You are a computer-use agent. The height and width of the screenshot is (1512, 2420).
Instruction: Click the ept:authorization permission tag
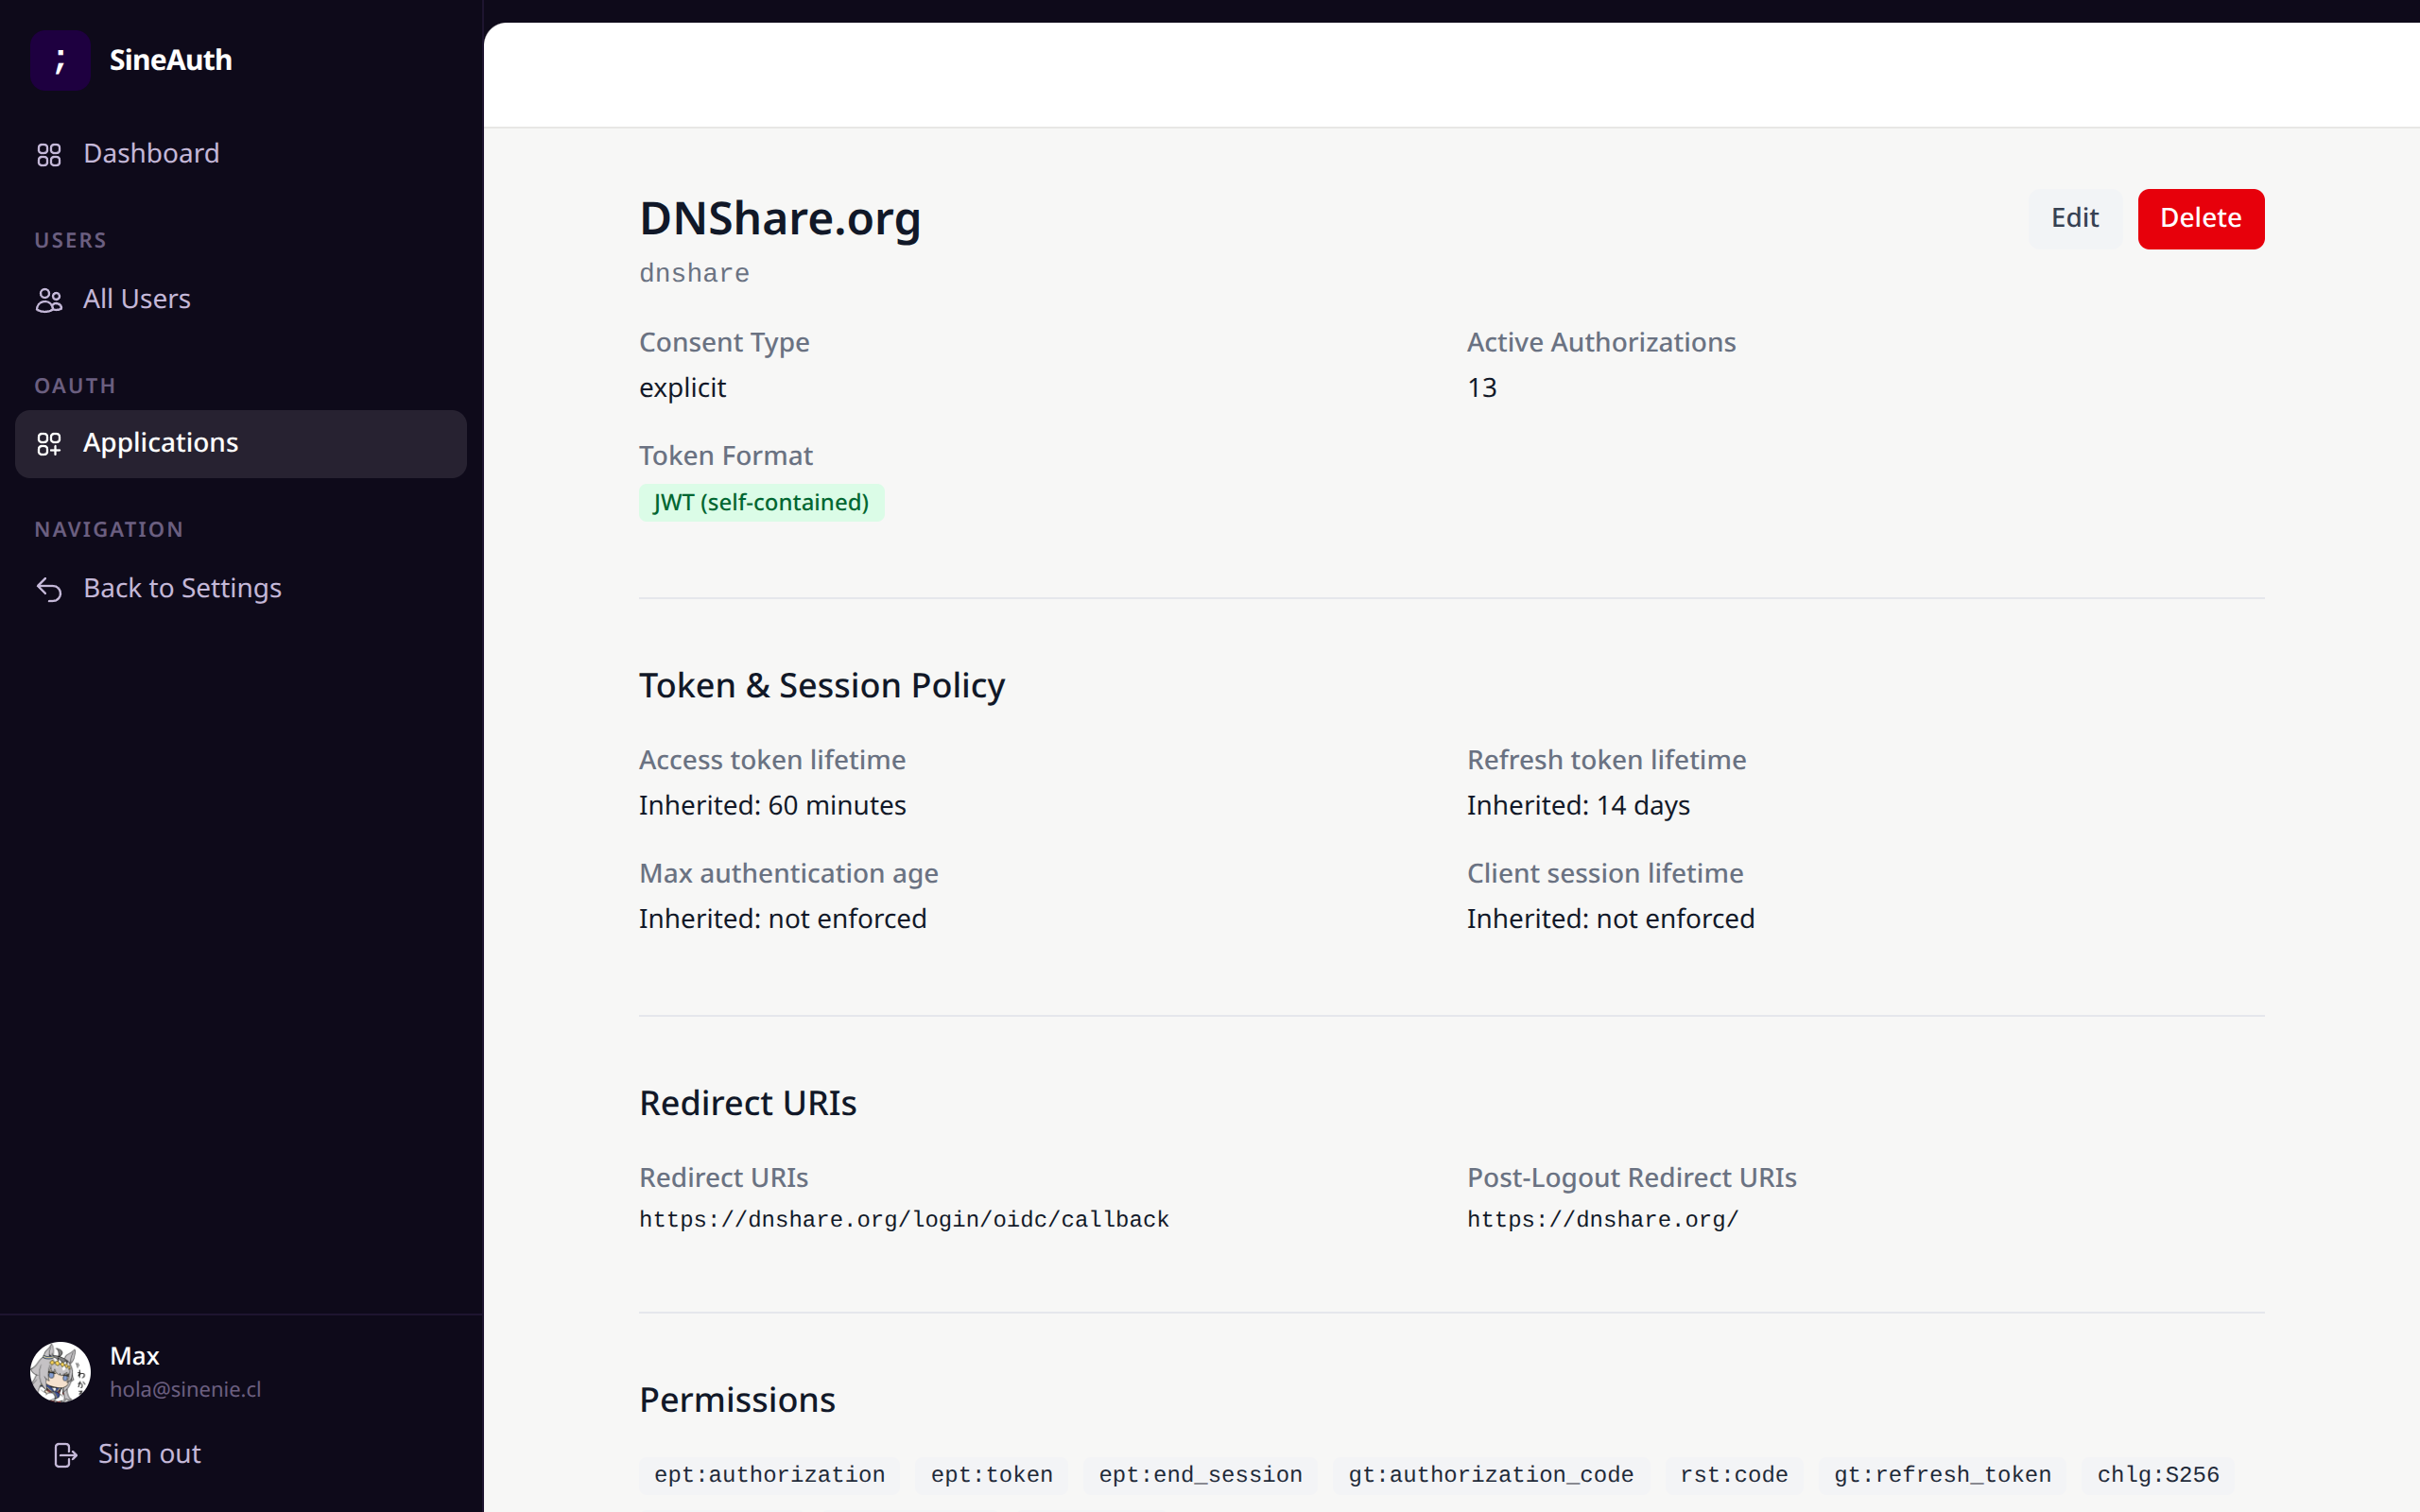769,1475
